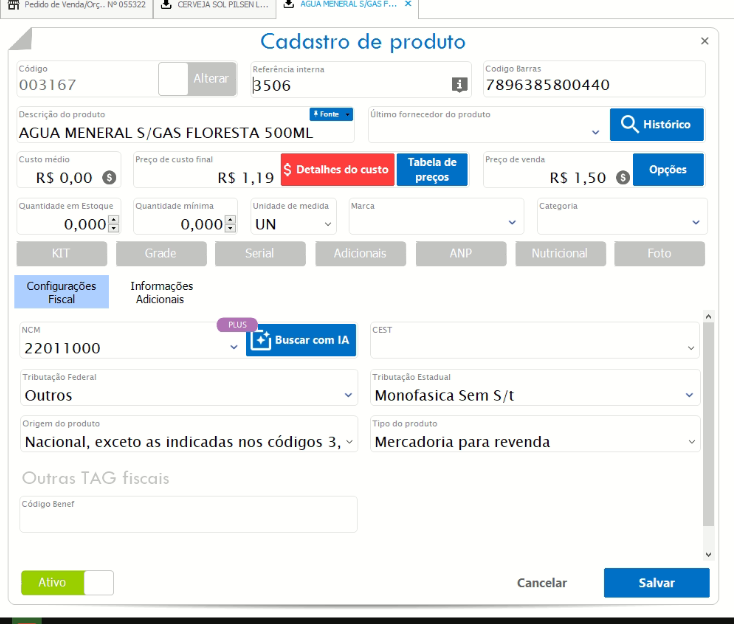Close the Cadastro de produto dialog
This screenshot has height=624, width=734.
point(704,41)
